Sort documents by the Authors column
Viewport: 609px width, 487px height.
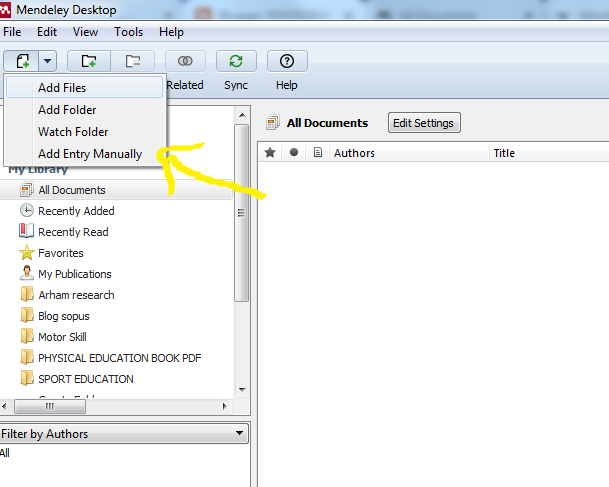[x=409, y=153]
